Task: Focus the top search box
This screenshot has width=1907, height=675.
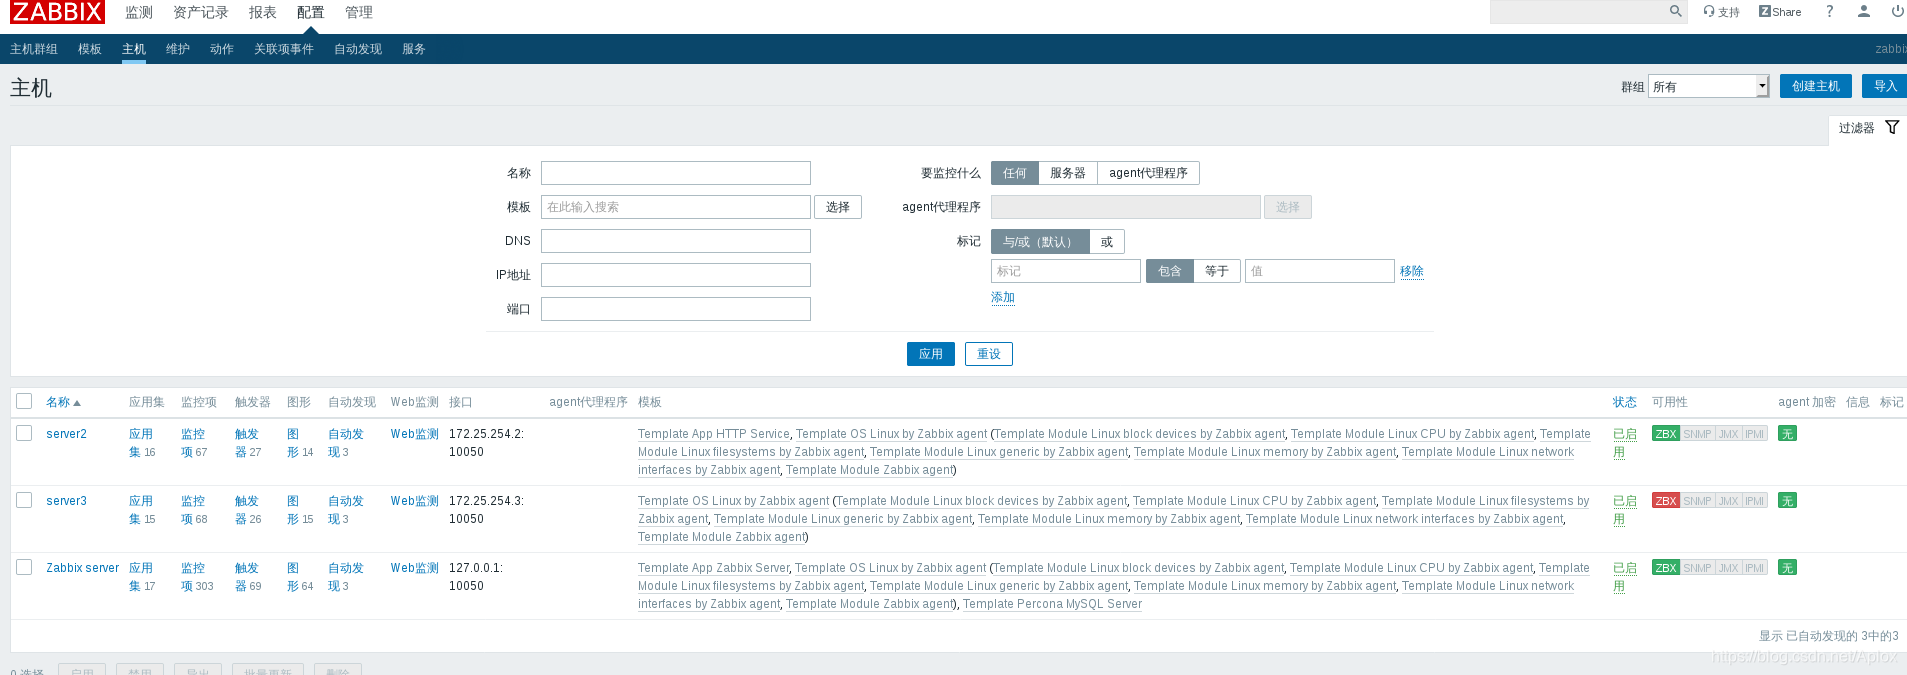Action: tap(1578, 11)
